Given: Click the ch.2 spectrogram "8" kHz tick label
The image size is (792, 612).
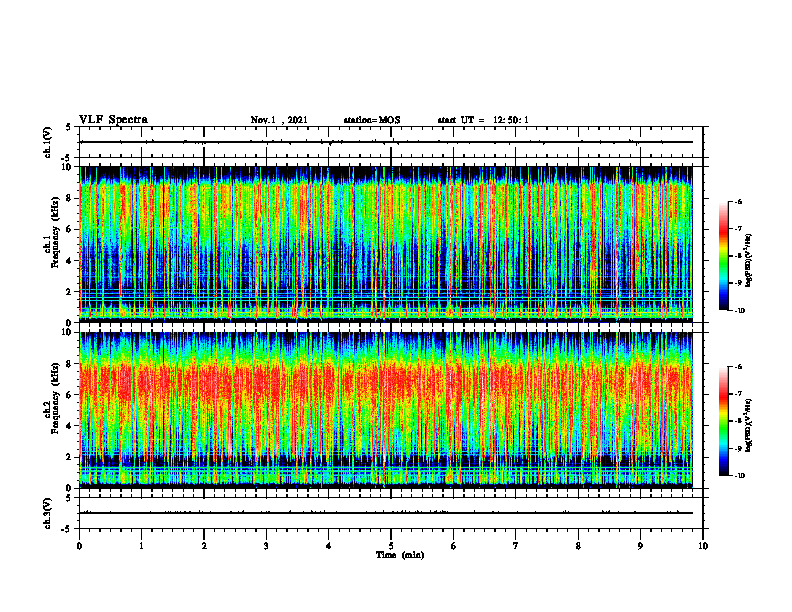Looking at the screenshot, I should [70, 364].
